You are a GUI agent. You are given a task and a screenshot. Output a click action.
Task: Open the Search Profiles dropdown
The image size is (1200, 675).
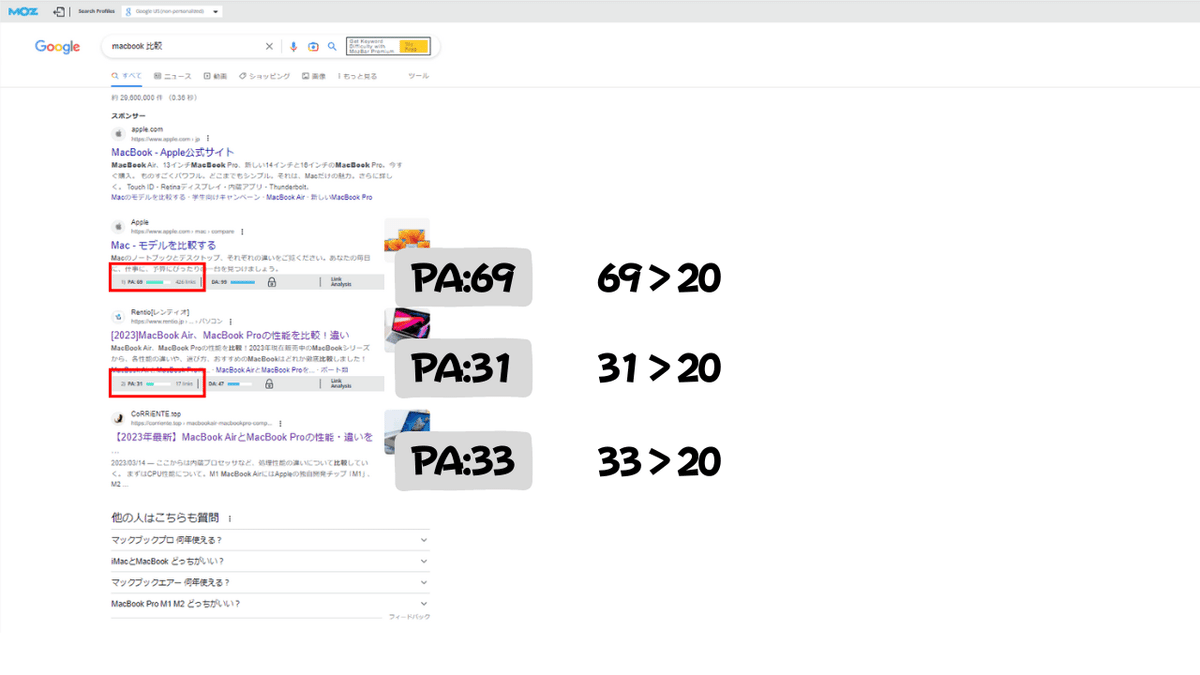[x=172, y=12]
